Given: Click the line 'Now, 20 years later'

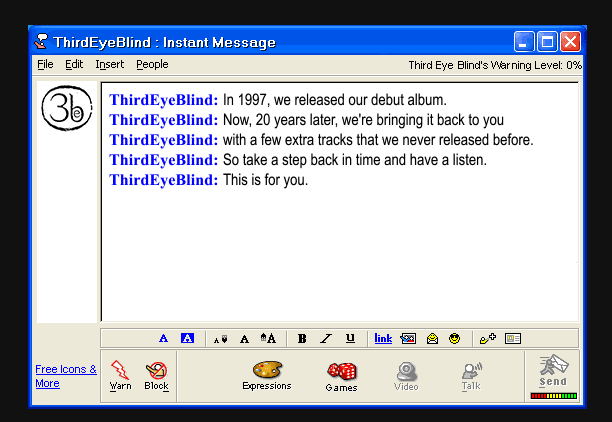Looking at the screenshot, I should (363, 120).
